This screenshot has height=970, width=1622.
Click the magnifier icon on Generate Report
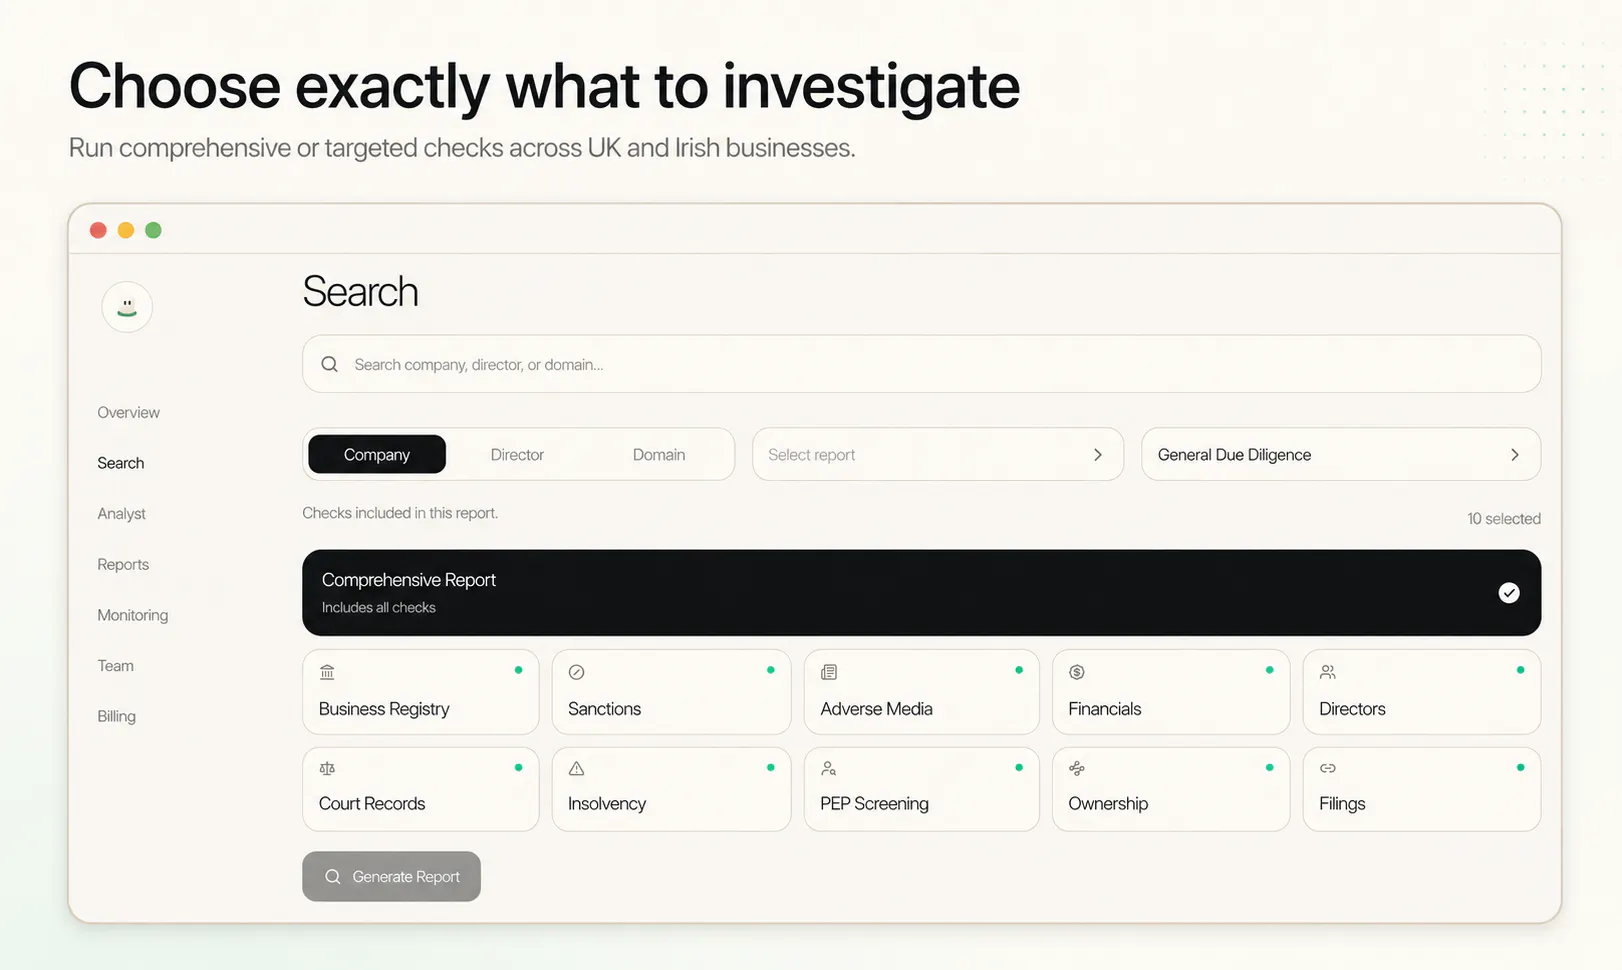click(x=333, y=876)
